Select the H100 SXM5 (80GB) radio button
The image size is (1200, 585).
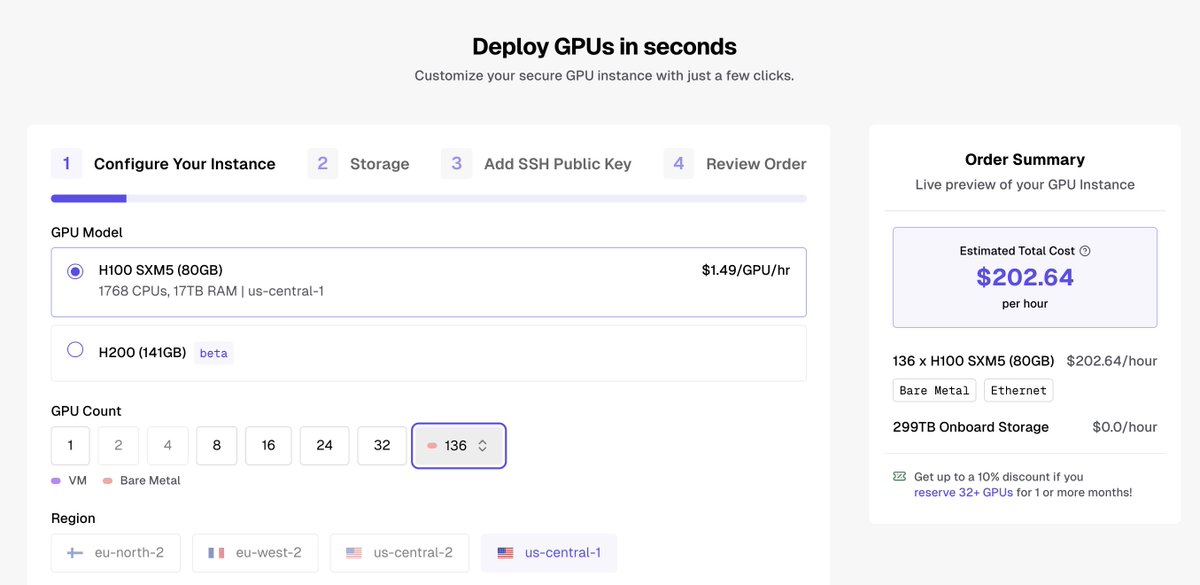[x=75, y=271]
